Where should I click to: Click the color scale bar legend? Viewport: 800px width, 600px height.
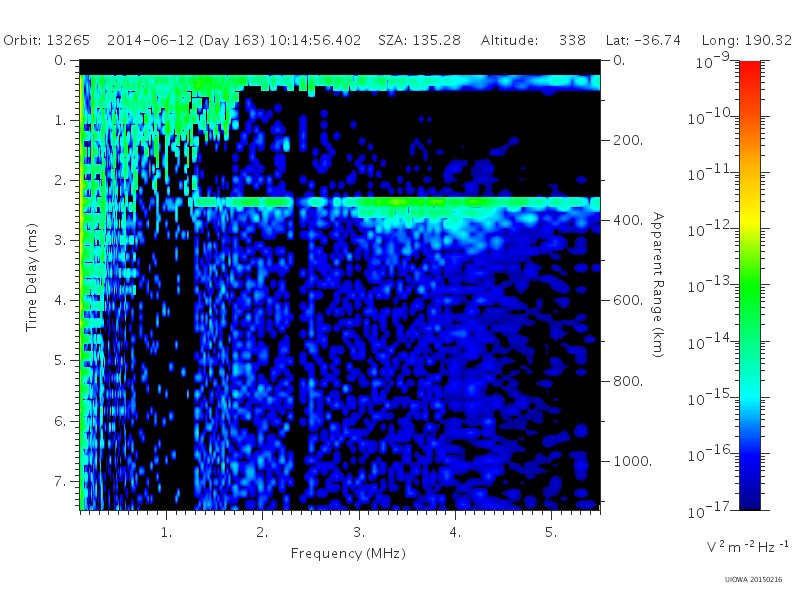point(749,285)
